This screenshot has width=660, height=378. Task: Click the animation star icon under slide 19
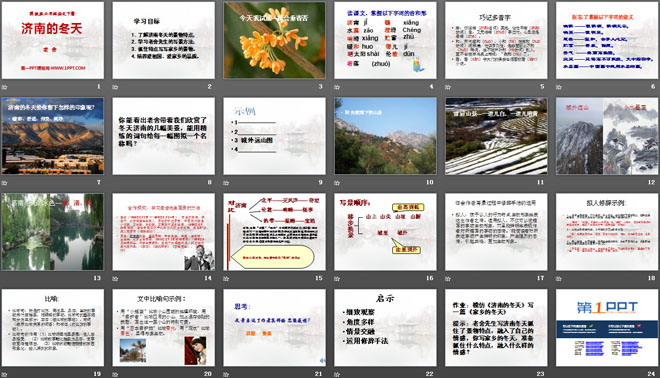click(x=5, y=374)
